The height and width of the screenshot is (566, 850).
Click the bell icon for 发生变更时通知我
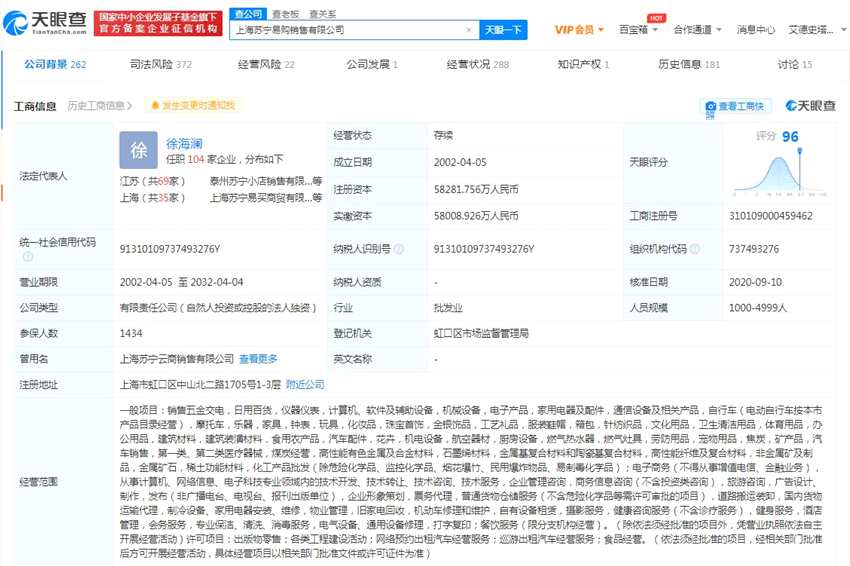(x=155, y=105)
